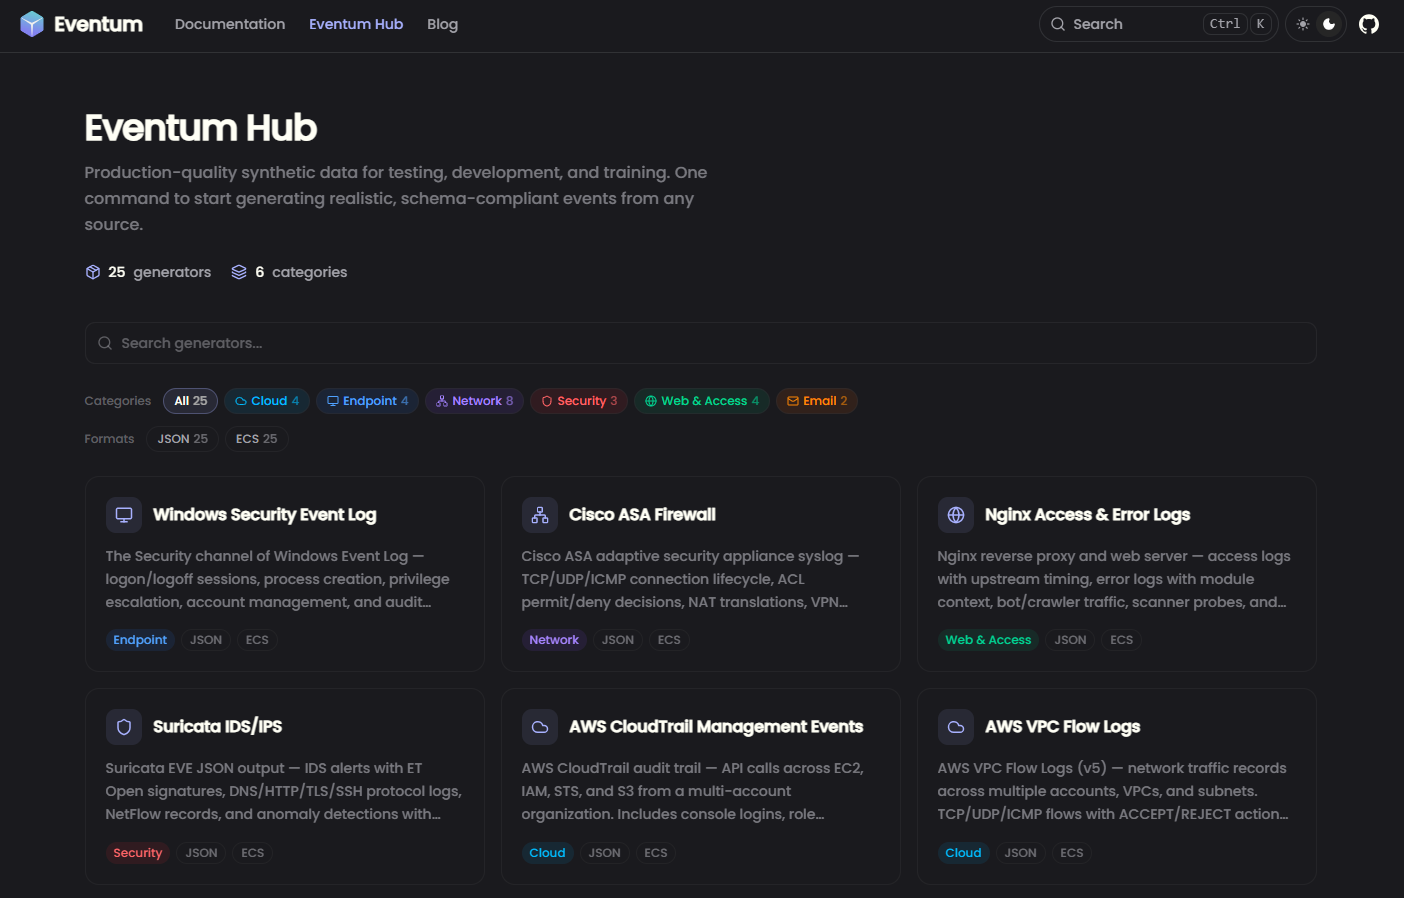This screenshot has width=1404, height=898.
Task: Open the AWS VPC Flow Logs generator card
Action: pos(1116,786)
